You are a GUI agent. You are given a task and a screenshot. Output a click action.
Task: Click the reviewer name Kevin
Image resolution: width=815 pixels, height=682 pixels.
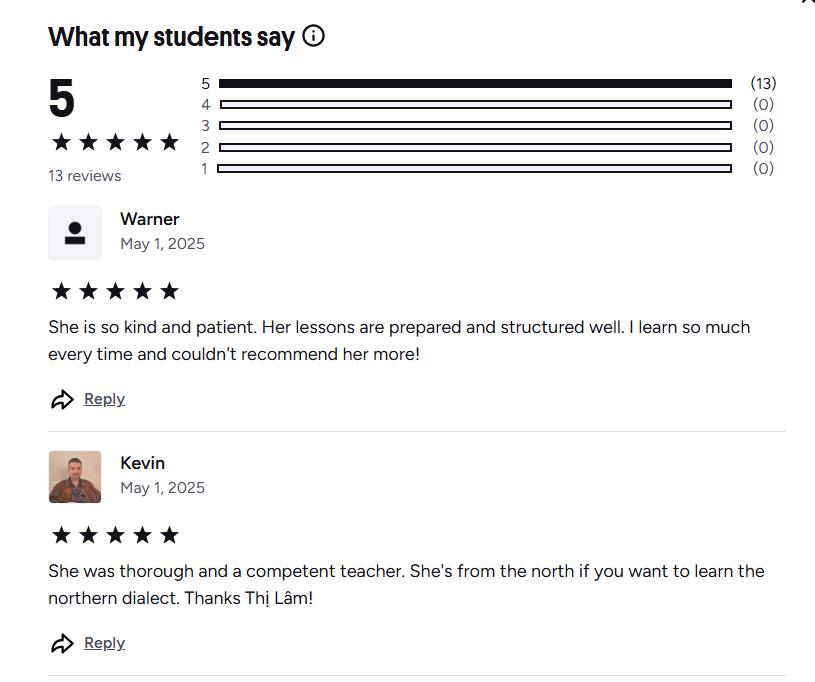click(143, 463)
